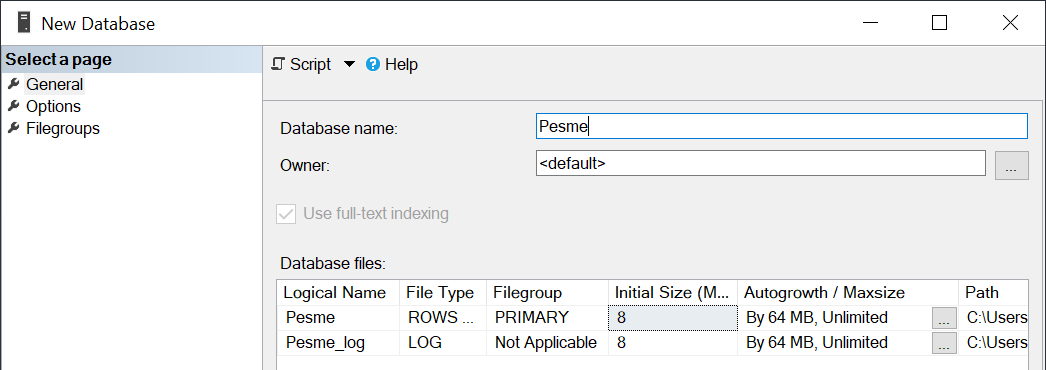This screenshot has width=1046, height=370.
Task: Select the Filegroups page wrench icon
Action: 13,128
